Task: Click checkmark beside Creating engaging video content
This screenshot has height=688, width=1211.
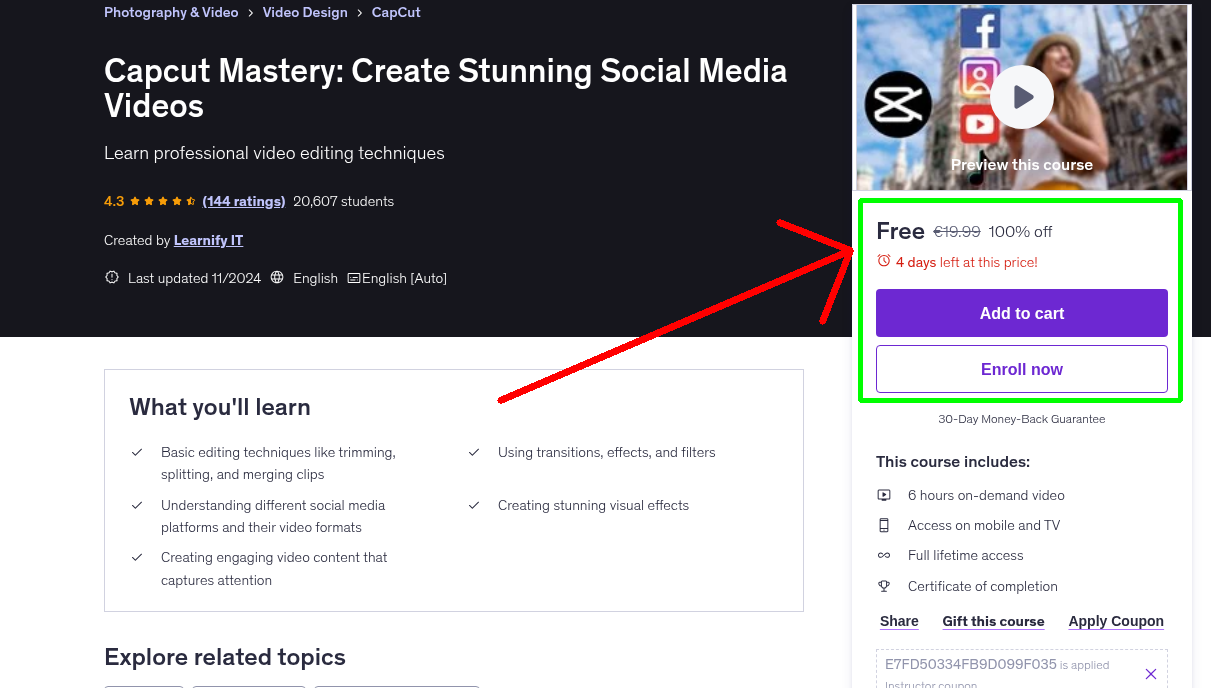Action: [x=137, y=557]
